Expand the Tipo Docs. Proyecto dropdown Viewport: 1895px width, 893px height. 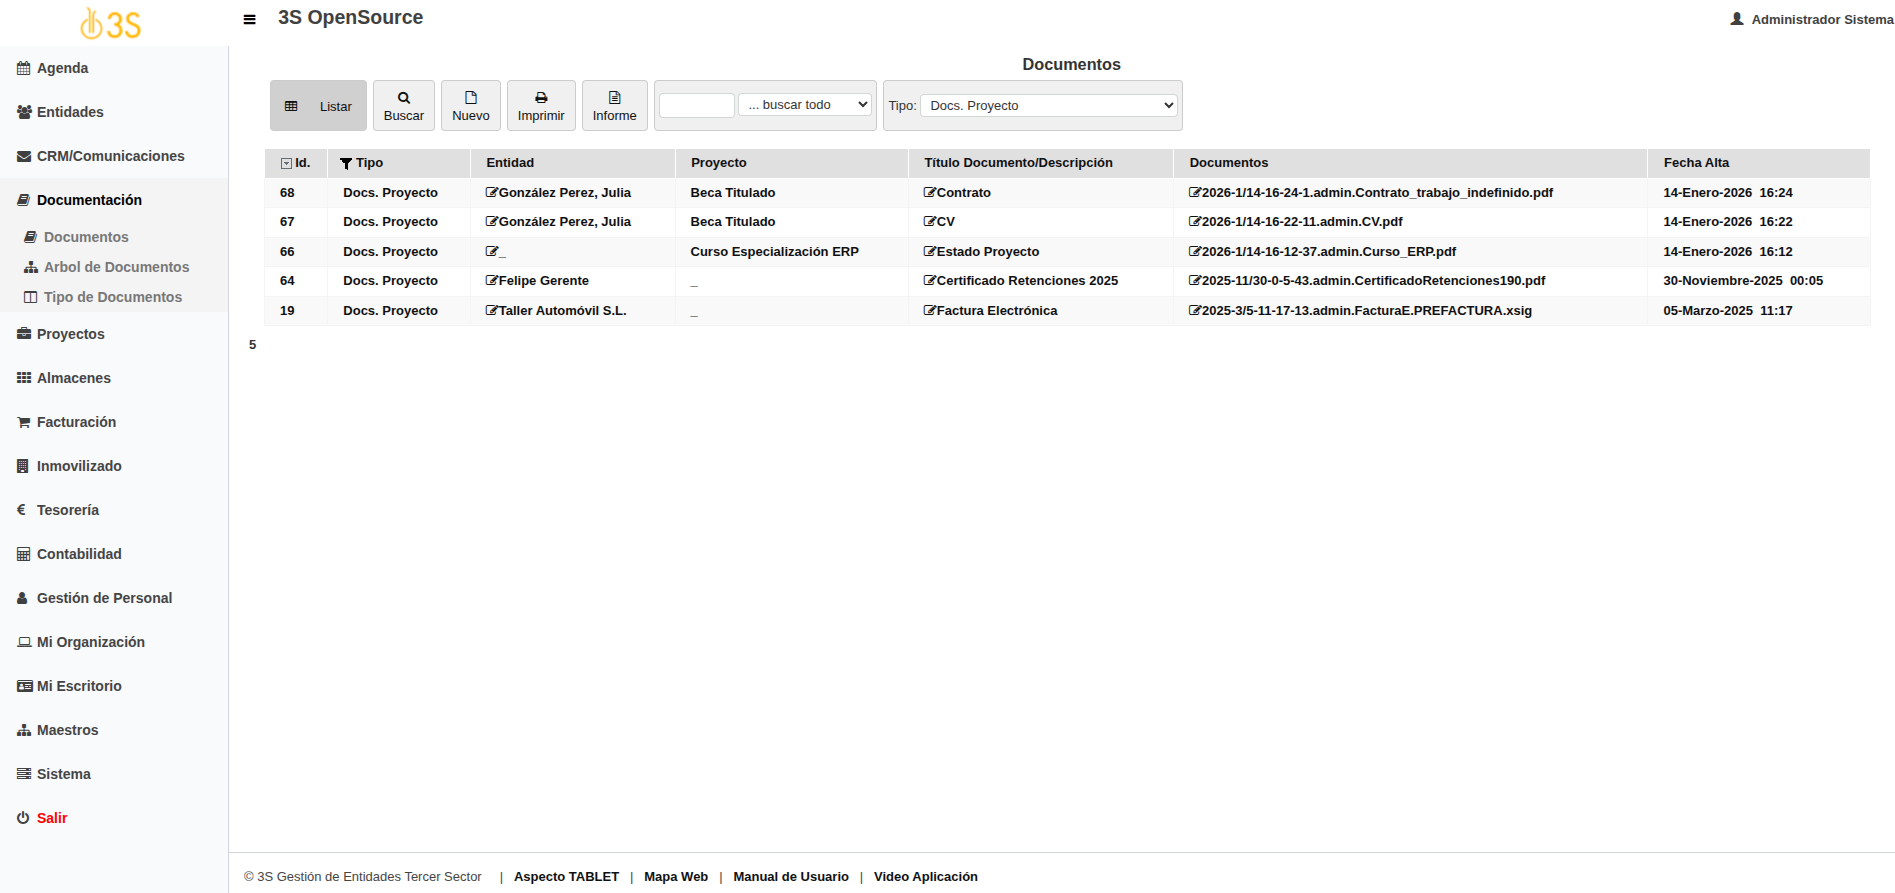click(1048, 106)
